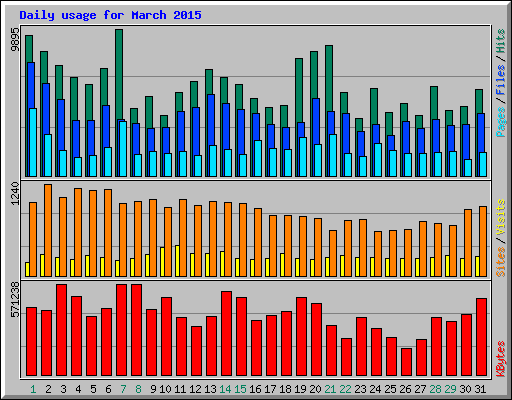This screenshot has width=512, height=400.
Task: Select day 31 label on the x-axis
Action: click(x=480, y=389)
